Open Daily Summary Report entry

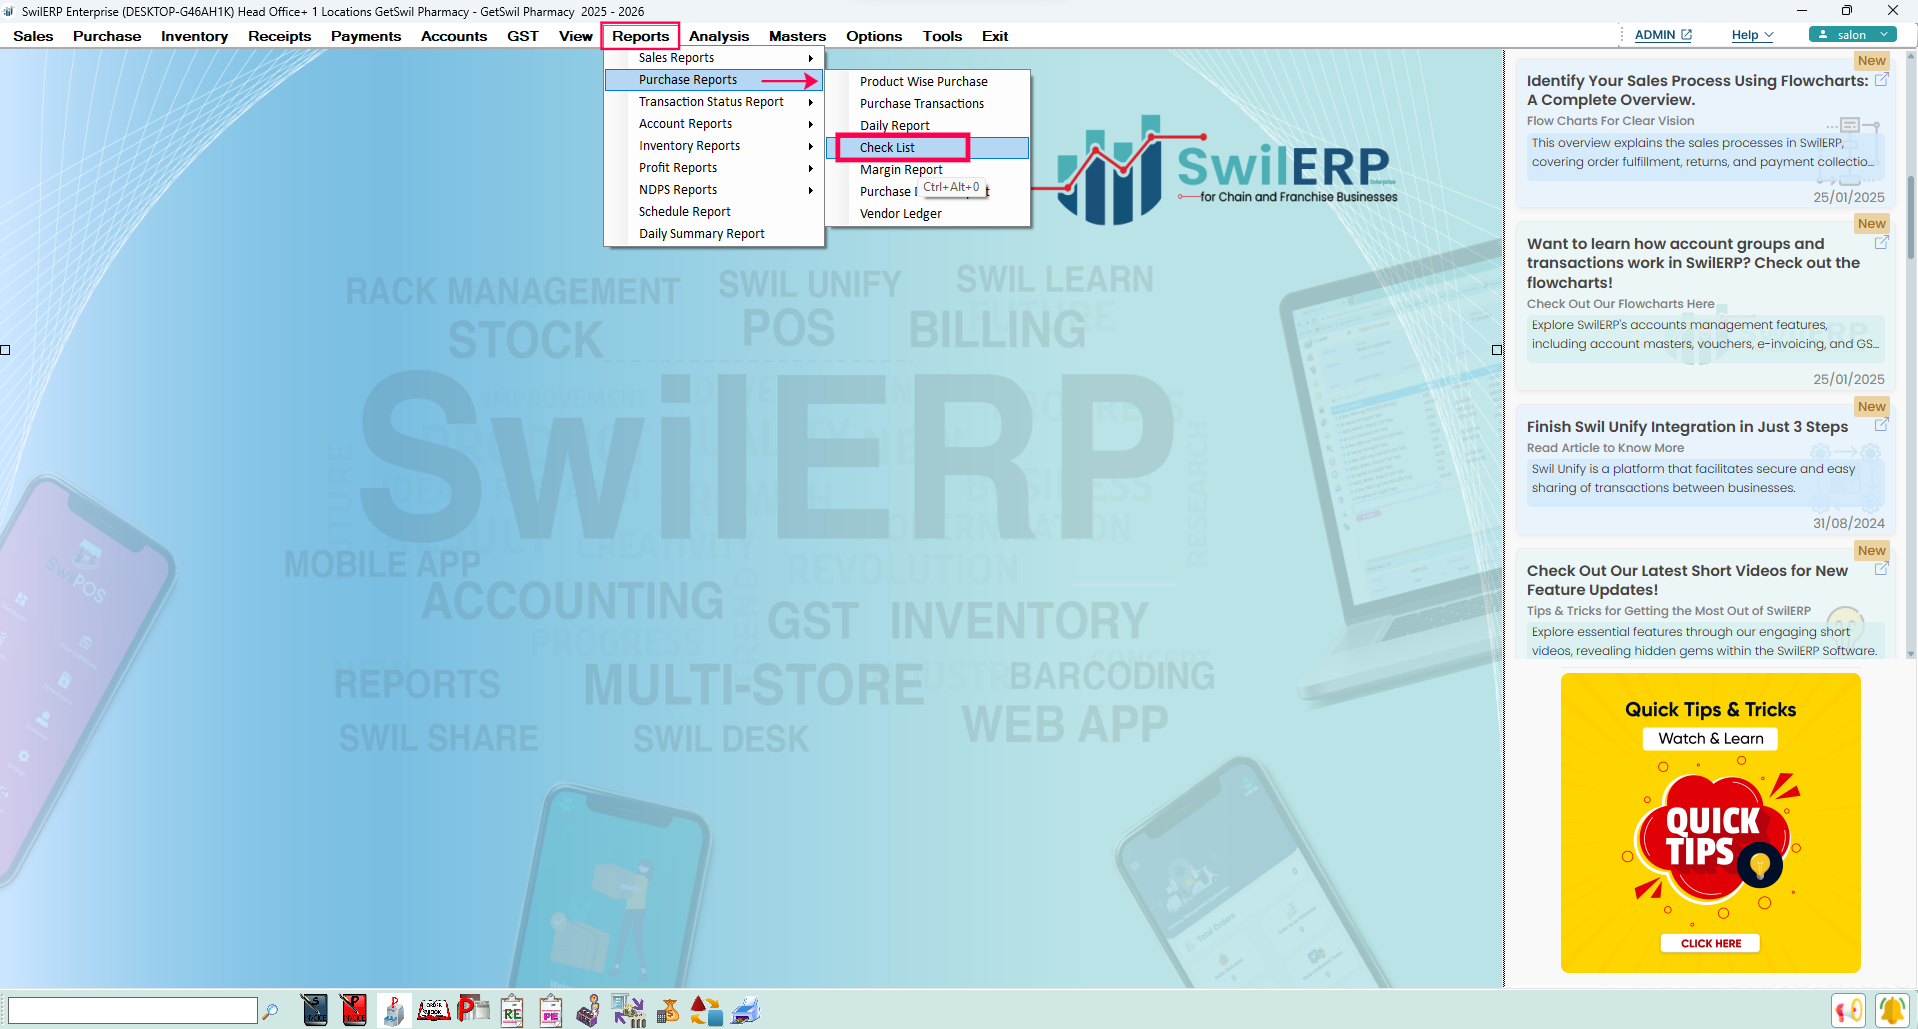(x=714, y=234)
